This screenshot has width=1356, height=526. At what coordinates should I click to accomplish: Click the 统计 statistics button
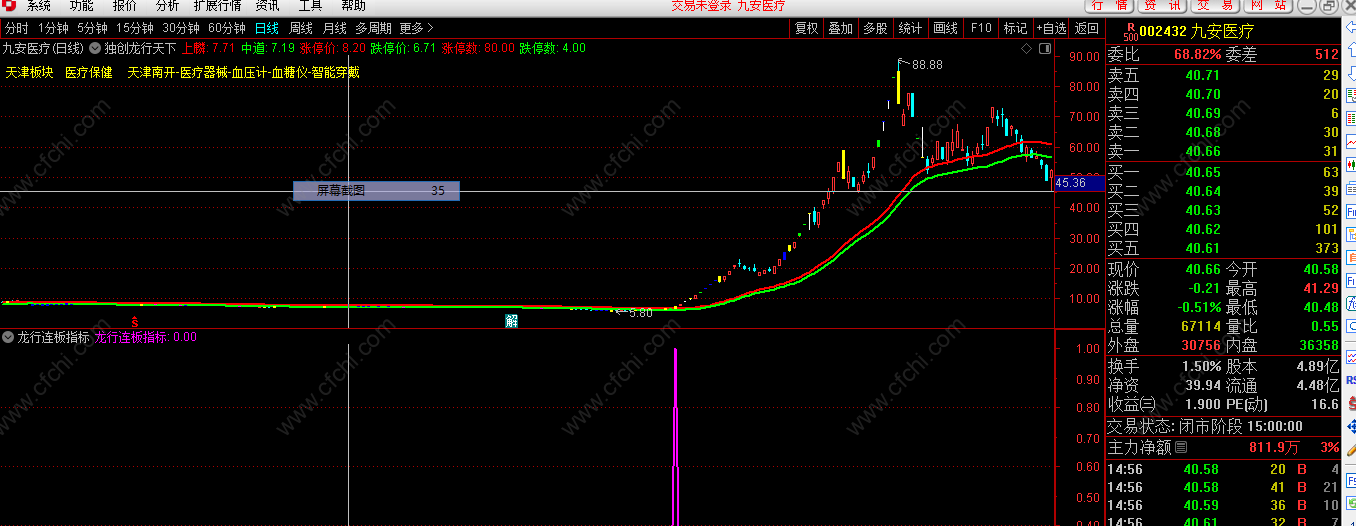tap(910, 28)
